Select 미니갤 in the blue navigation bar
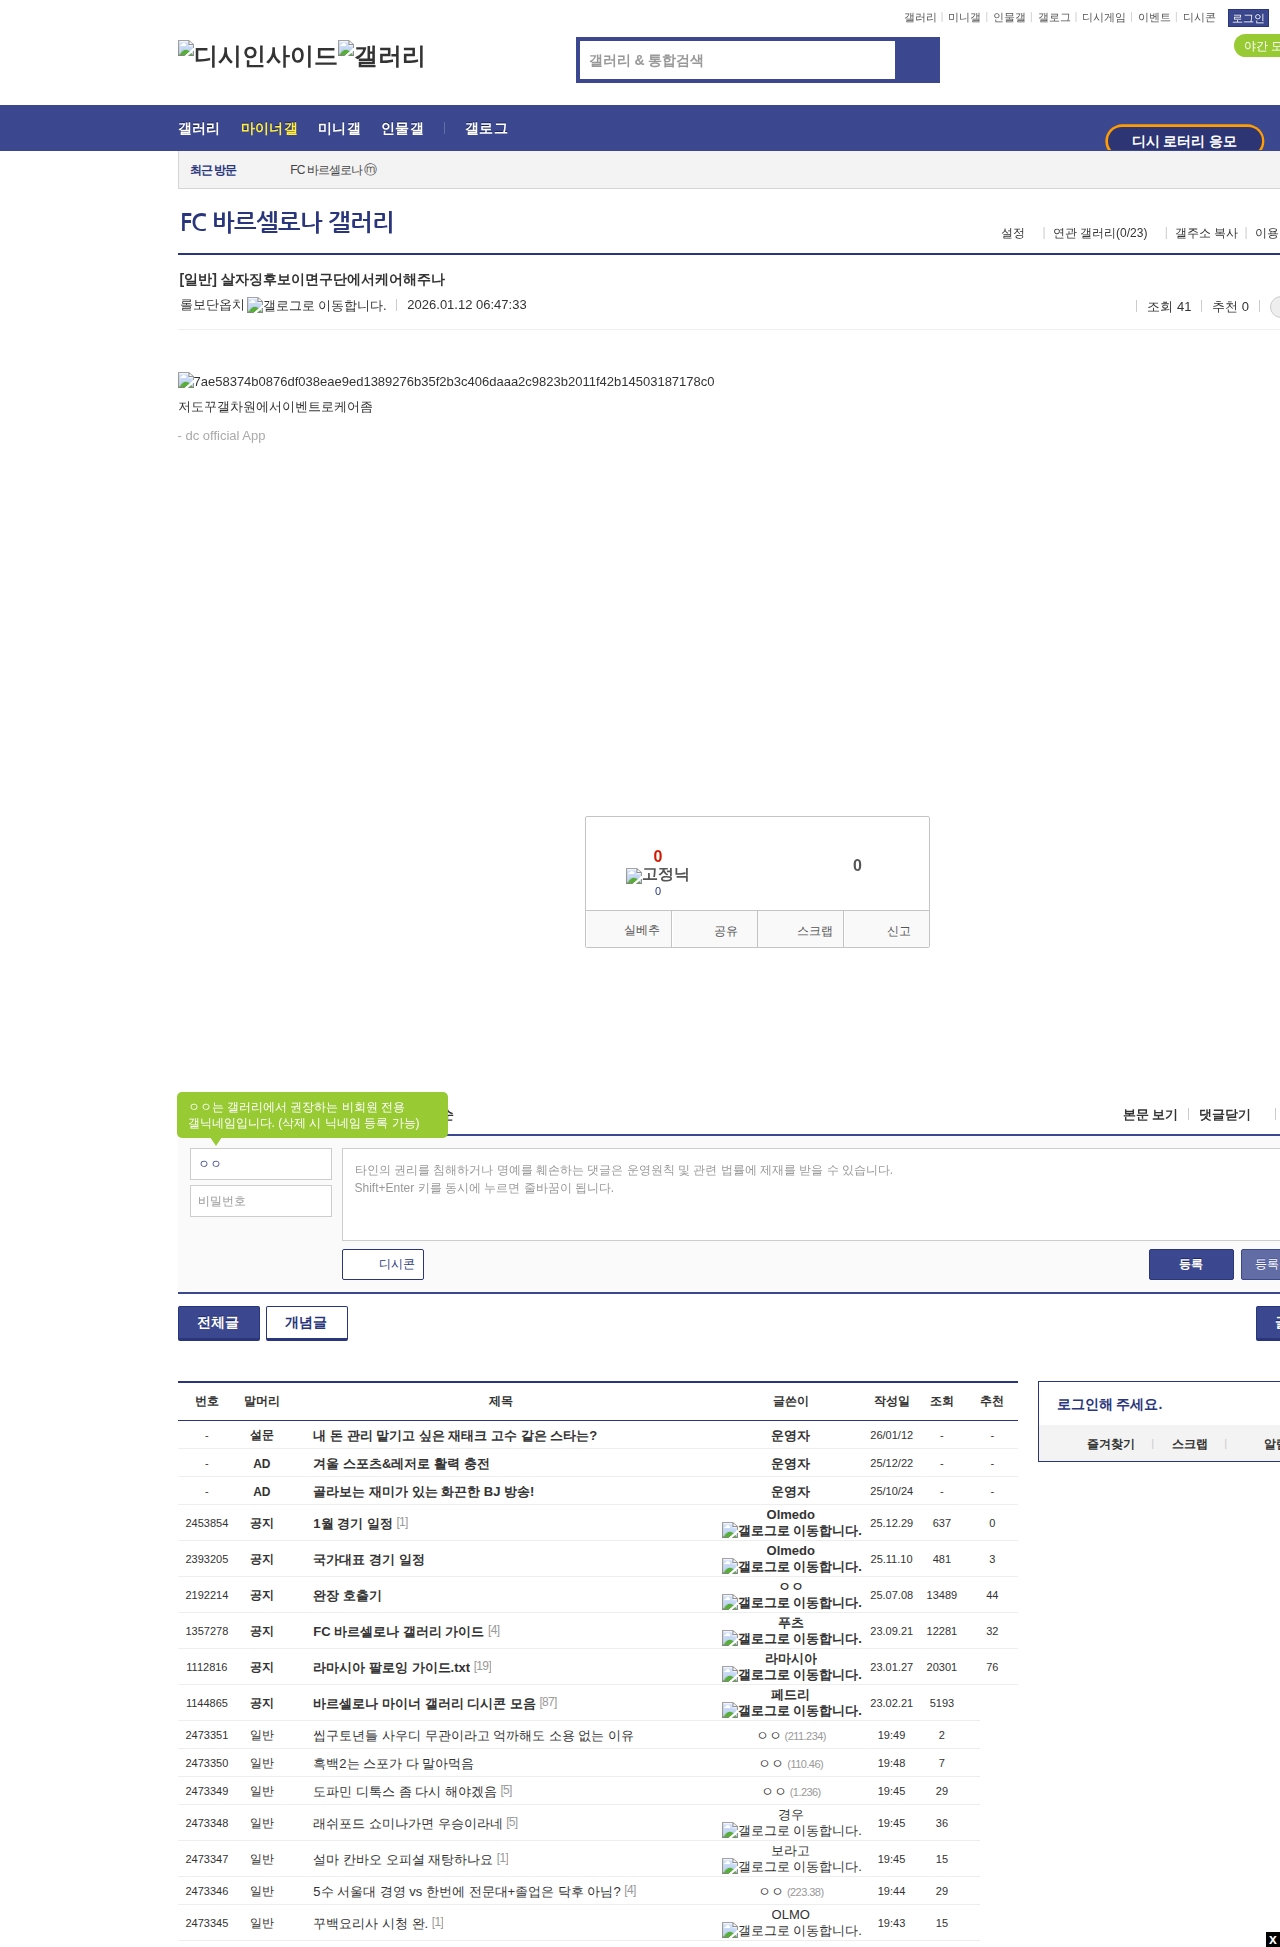This screenshot has height=1947, width=1280. tap(339, 129)
